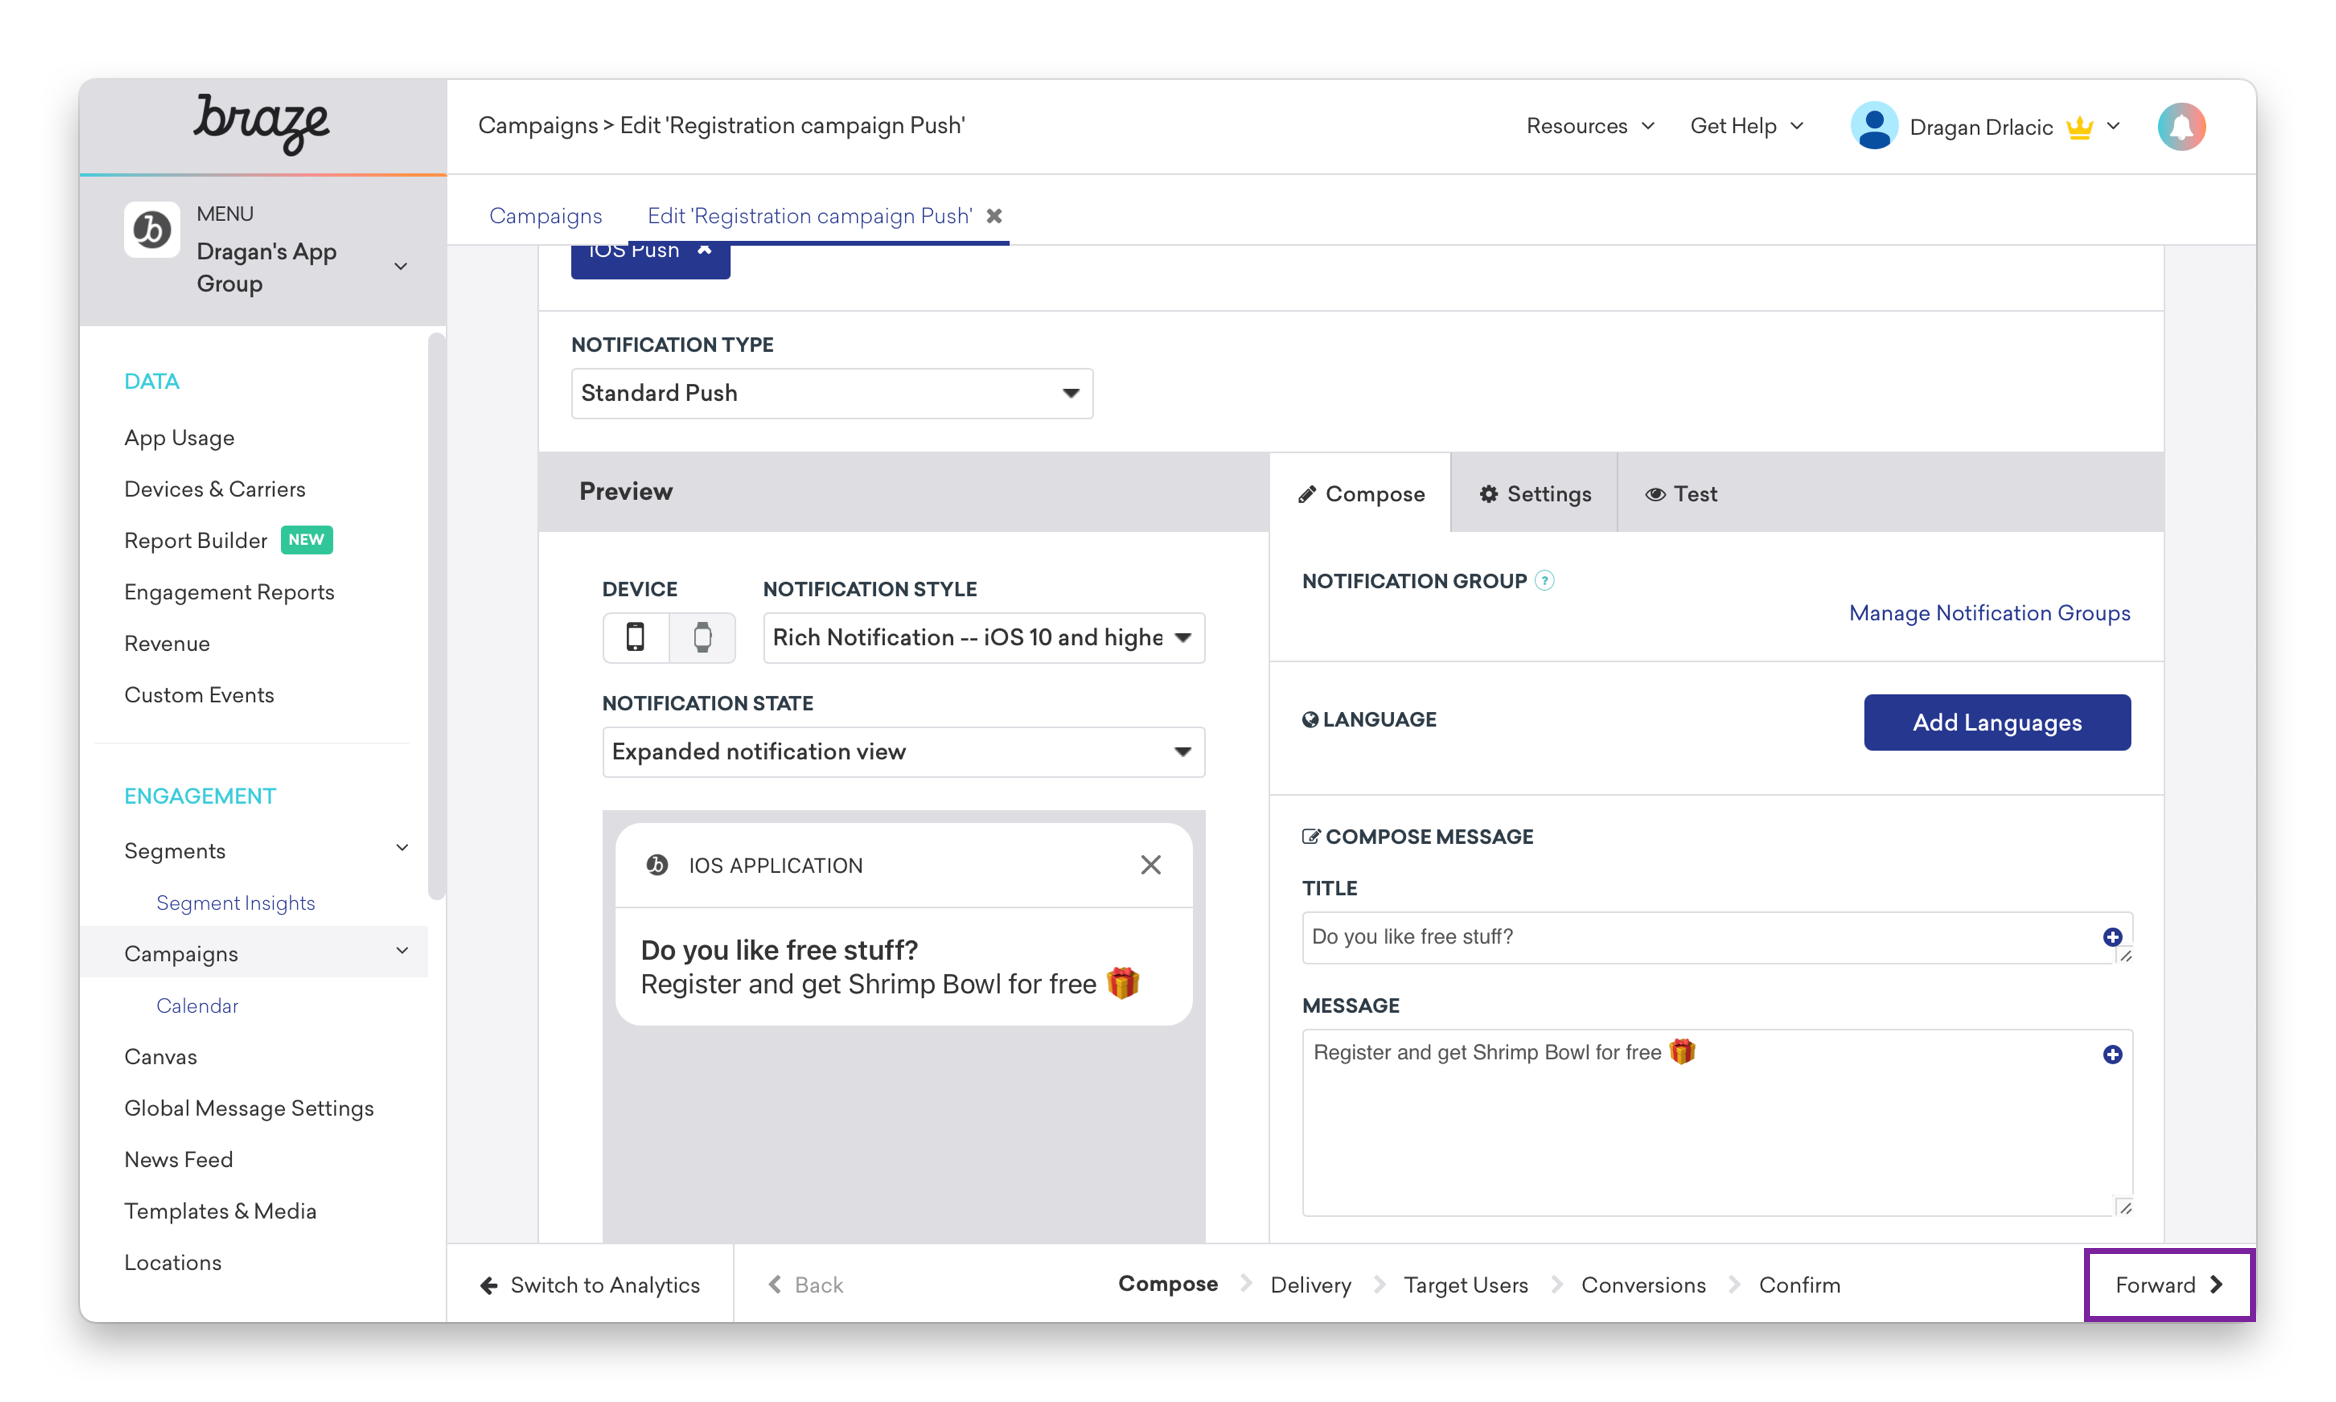
Task: Open Devices & Carriers page
Action: (214, 489)
